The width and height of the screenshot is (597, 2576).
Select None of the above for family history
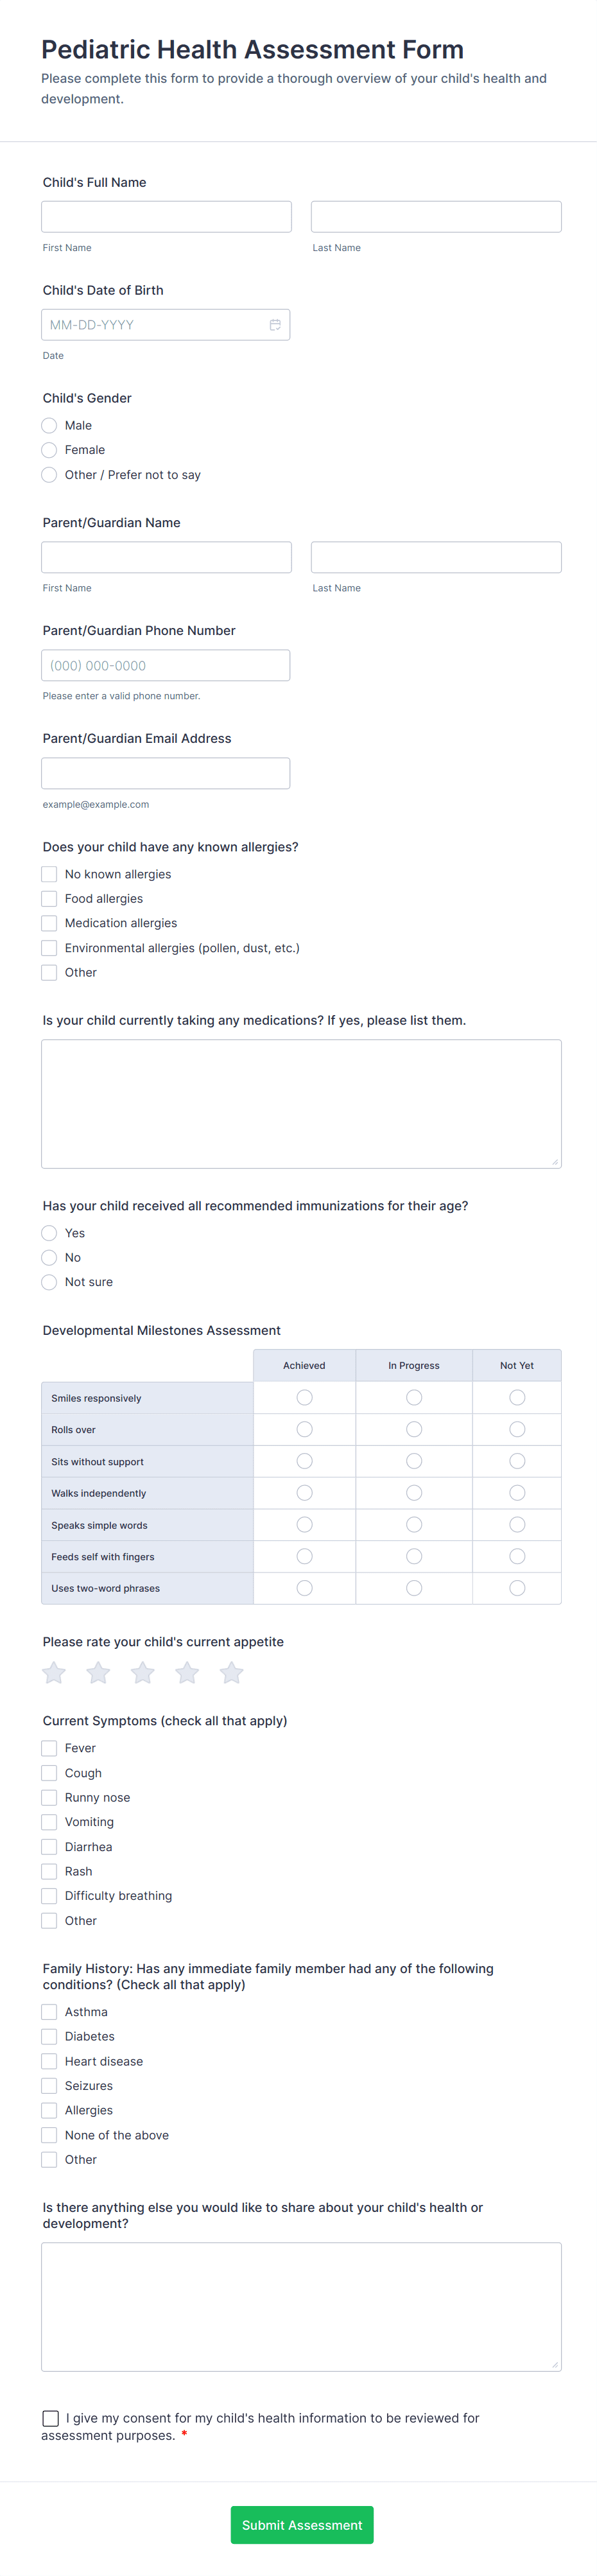click(x=48, y=2135)
